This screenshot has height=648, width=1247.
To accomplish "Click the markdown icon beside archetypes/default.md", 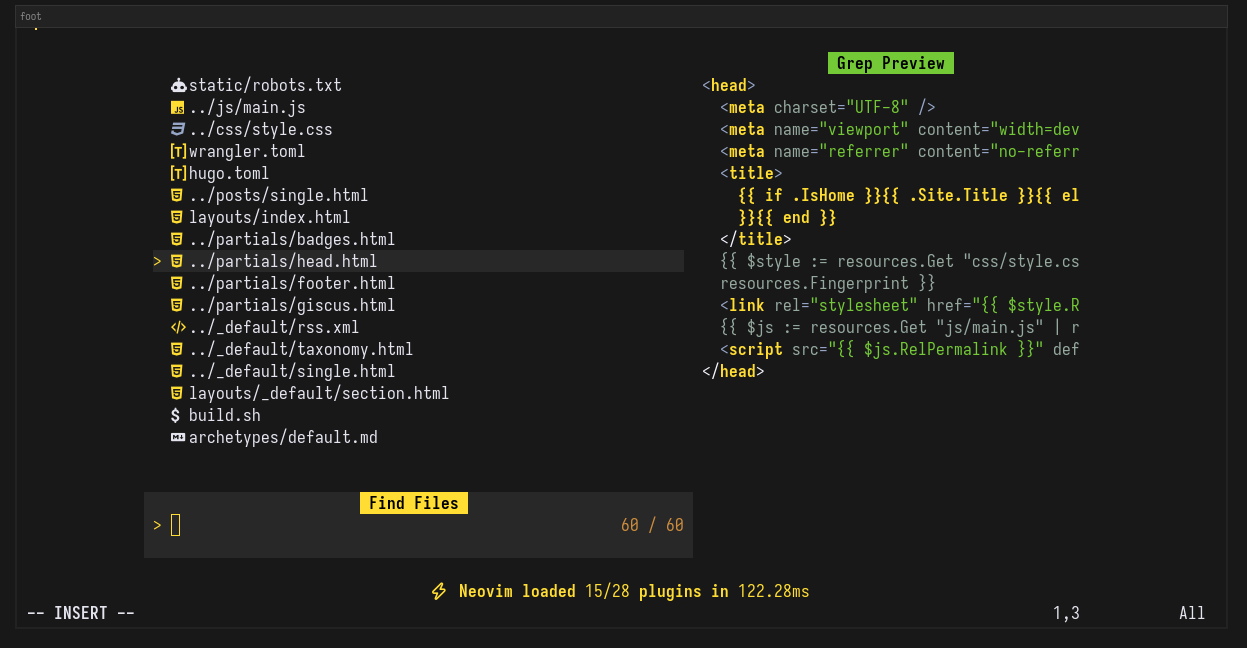I will (x=178, y=438).
